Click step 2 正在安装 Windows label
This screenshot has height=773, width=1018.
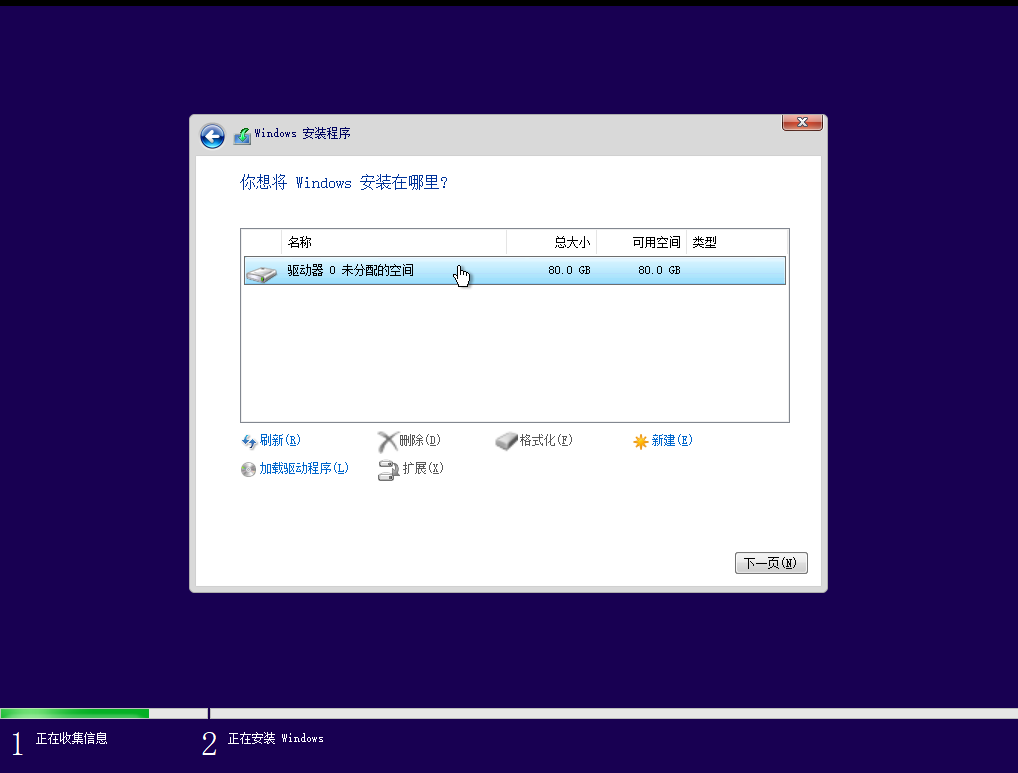pyautogui.click(x=275, y=738)
